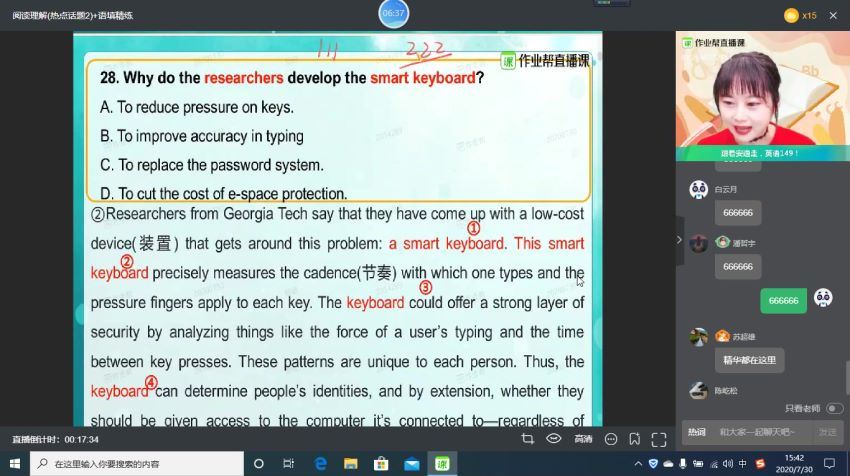Open the volume speaker tray icon
Viewport: 850px width, 476px height.
click(727, 464)
